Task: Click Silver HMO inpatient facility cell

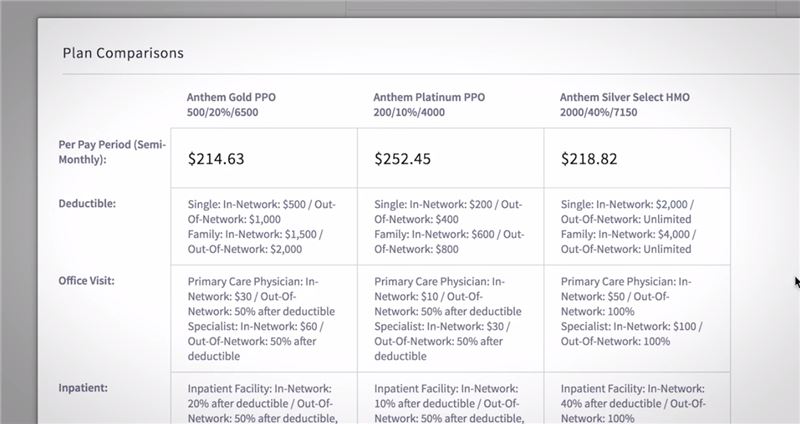Action: (x=637, y=398)
